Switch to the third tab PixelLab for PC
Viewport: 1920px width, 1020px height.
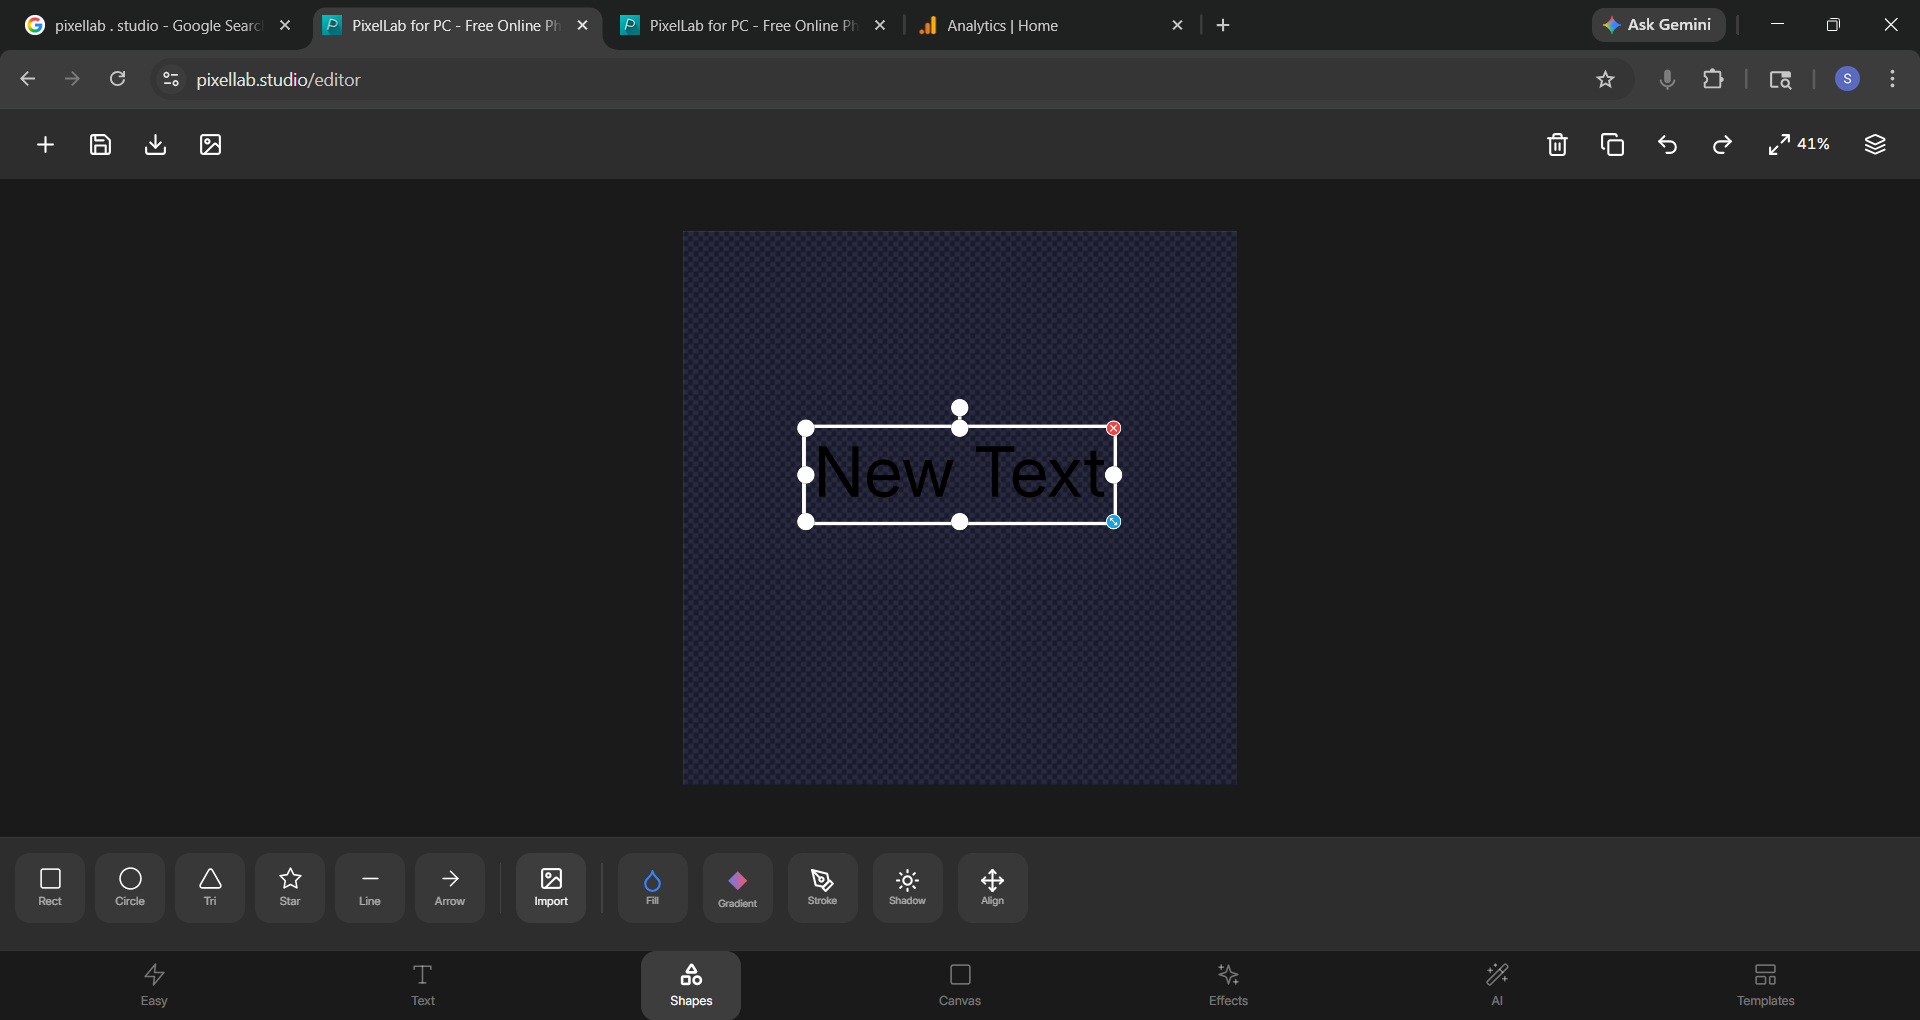[753, 25]
